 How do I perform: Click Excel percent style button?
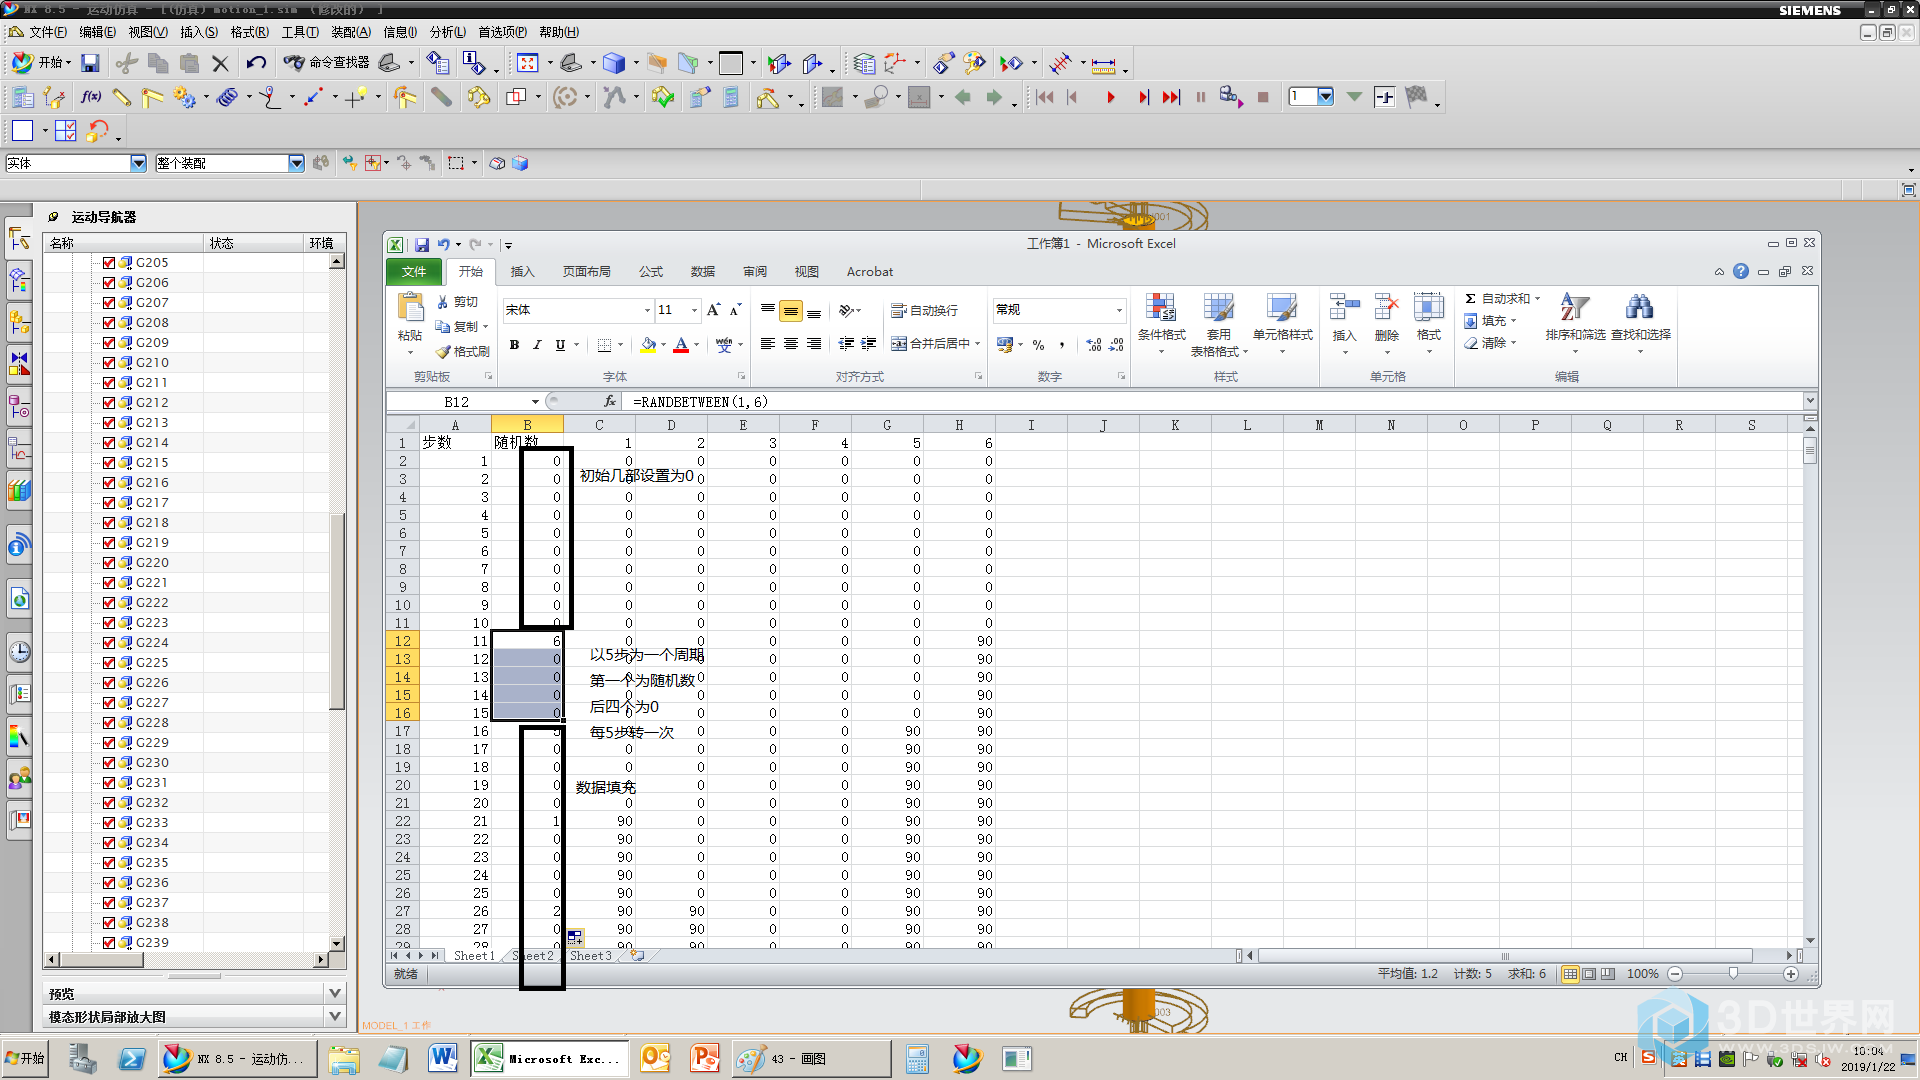pos(1039,345)
